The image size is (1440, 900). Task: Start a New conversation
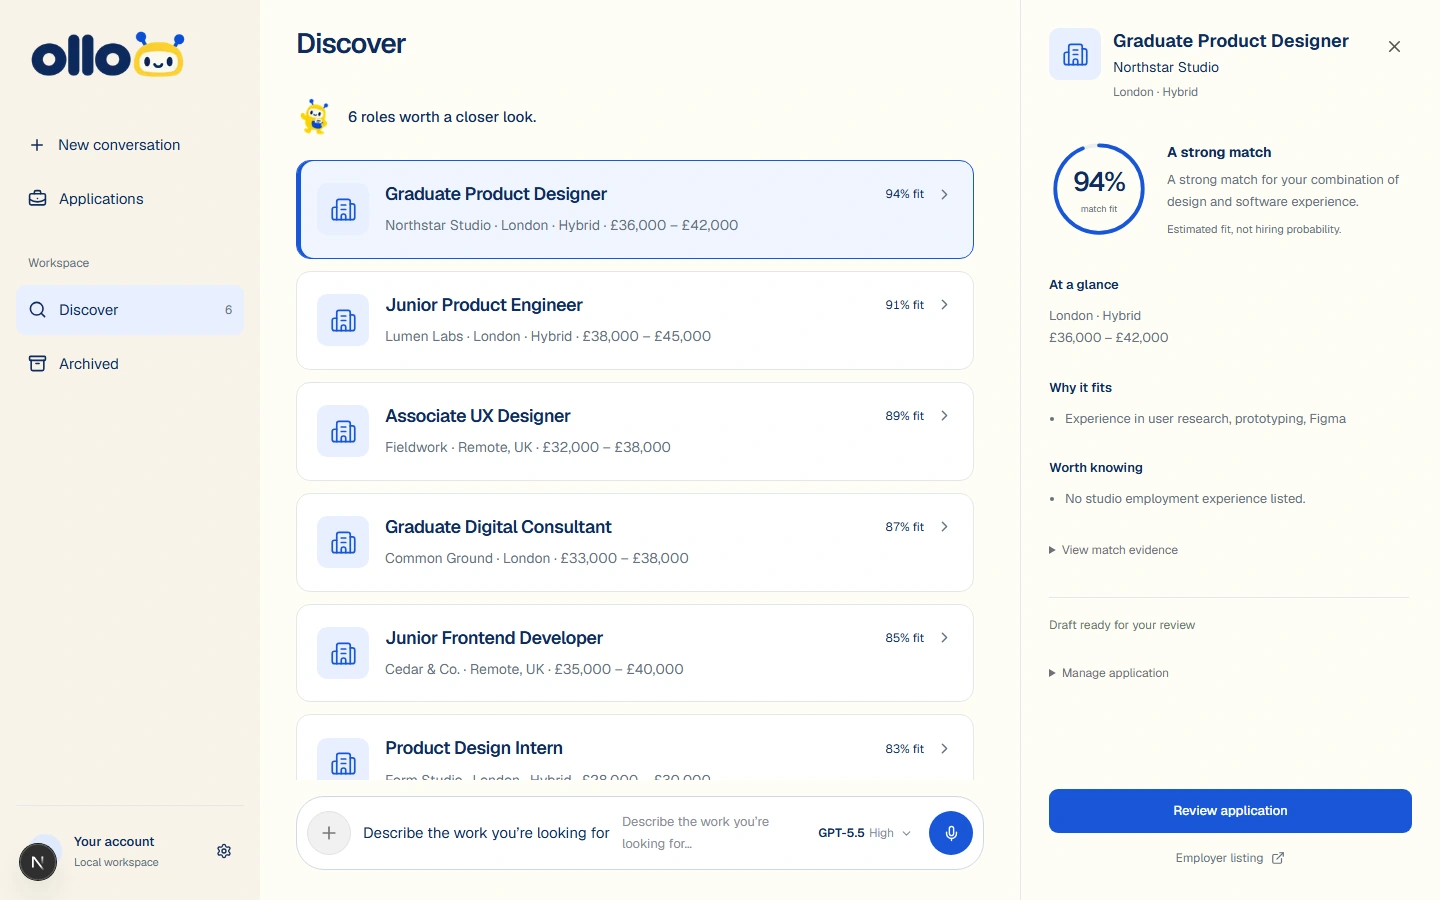(130, 145)
